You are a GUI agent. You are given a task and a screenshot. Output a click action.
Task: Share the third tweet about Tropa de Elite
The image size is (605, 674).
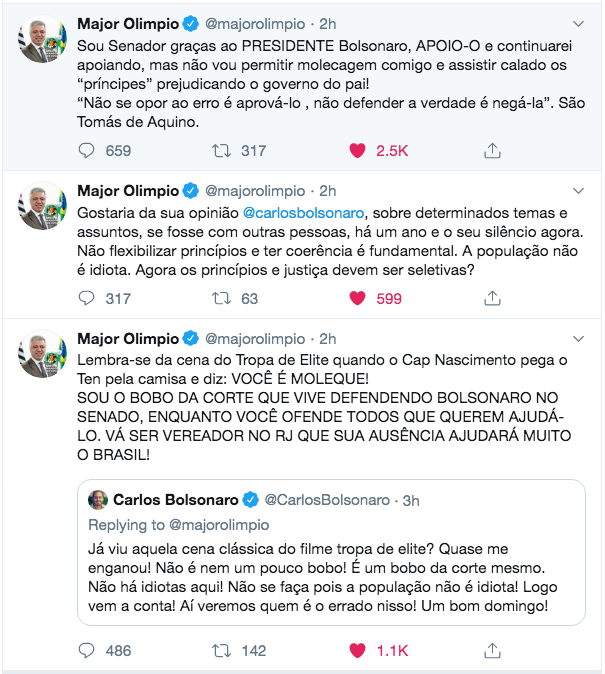tap(492, 650)
